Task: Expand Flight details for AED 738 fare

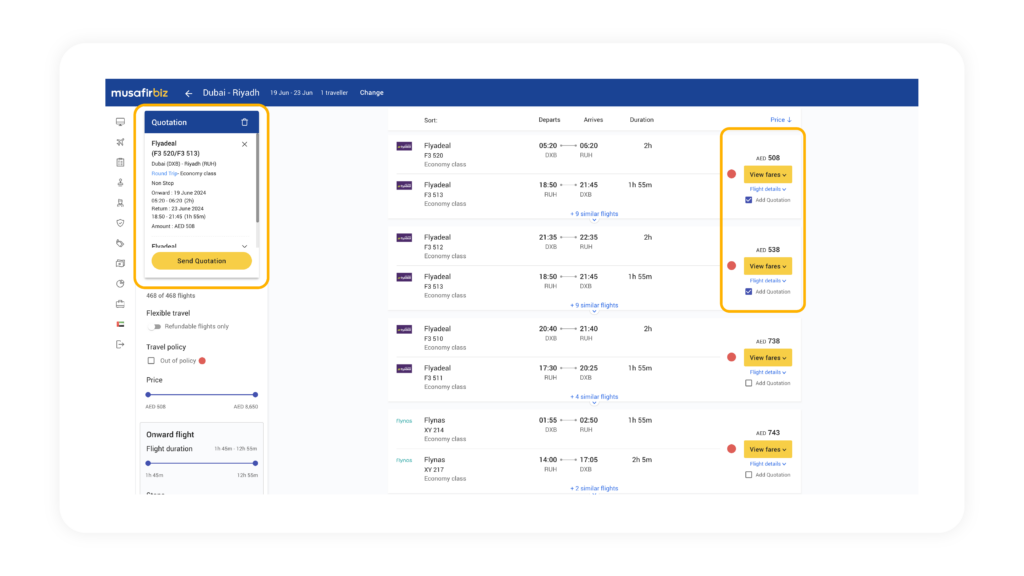Action: (x=767, y=372)
